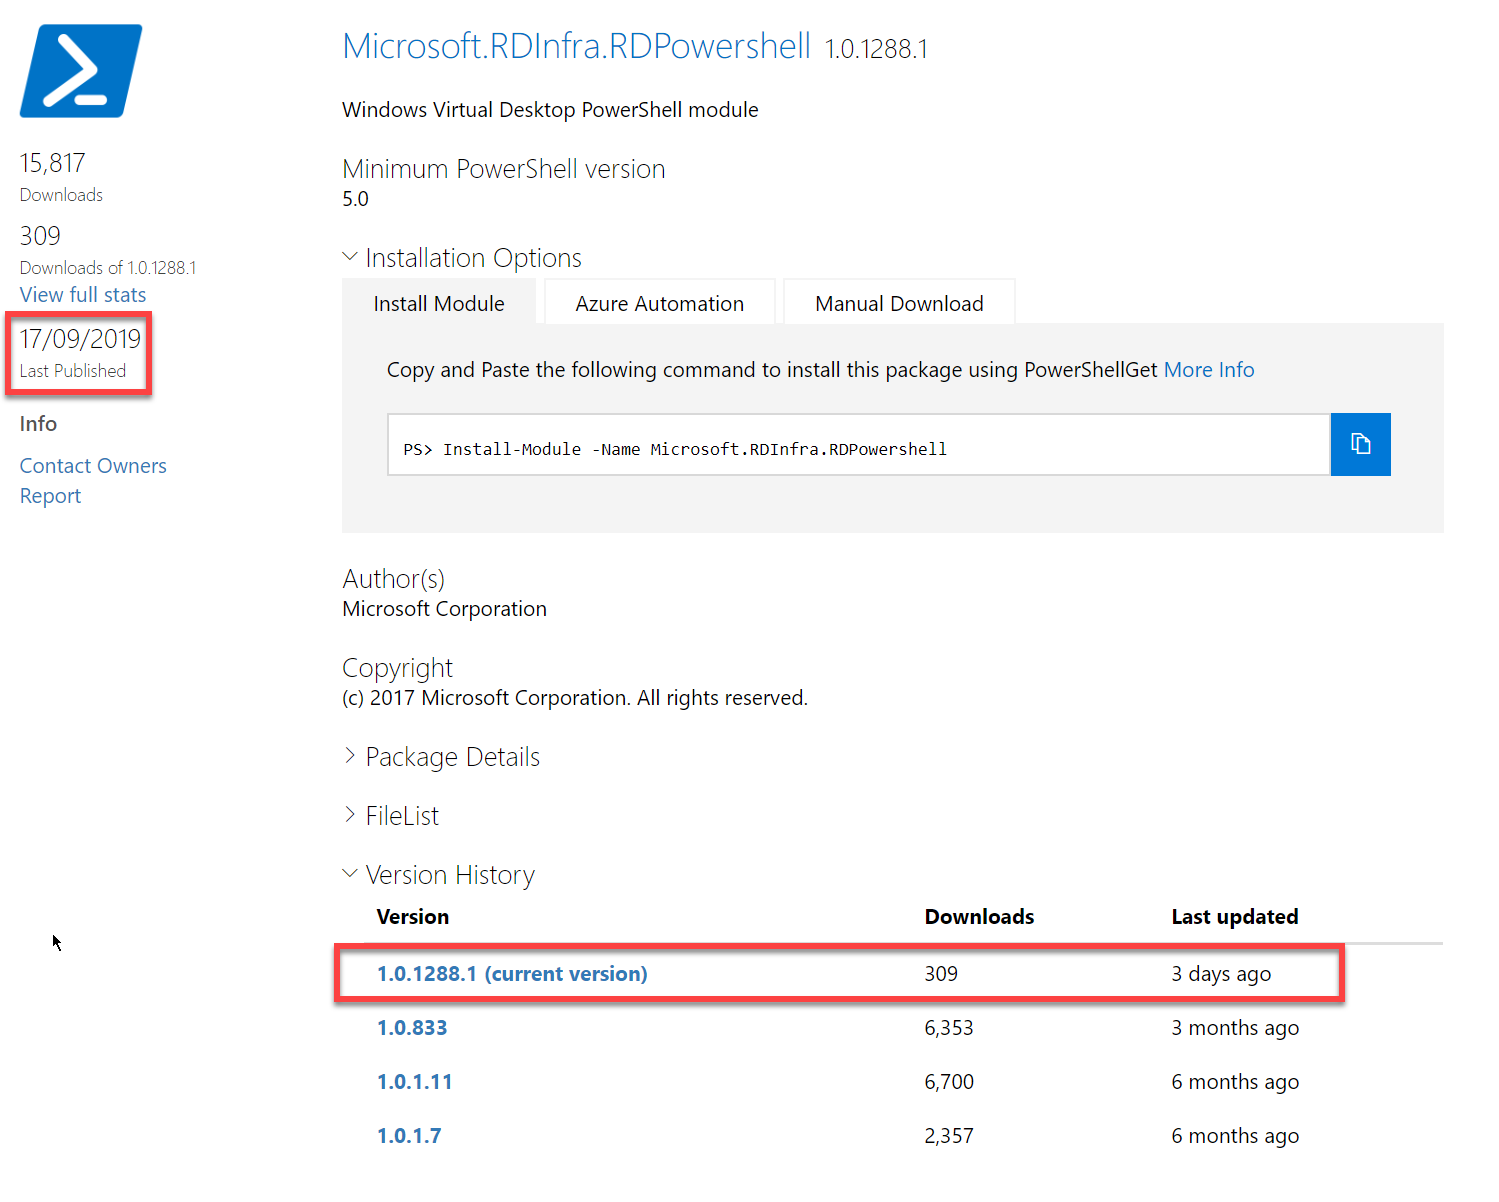Open the Report link

click(x=50, y=496)
